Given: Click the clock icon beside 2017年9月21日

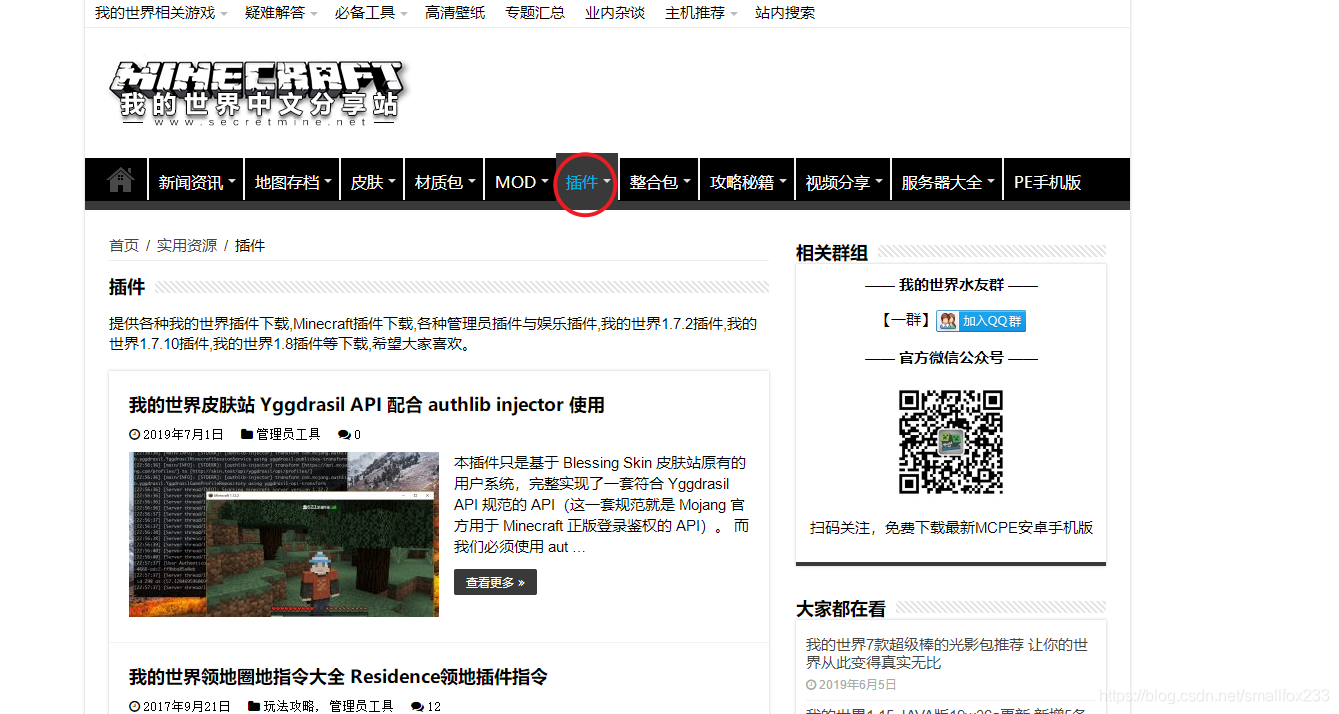Looking at the screenshot, I should tap(134, 707).
